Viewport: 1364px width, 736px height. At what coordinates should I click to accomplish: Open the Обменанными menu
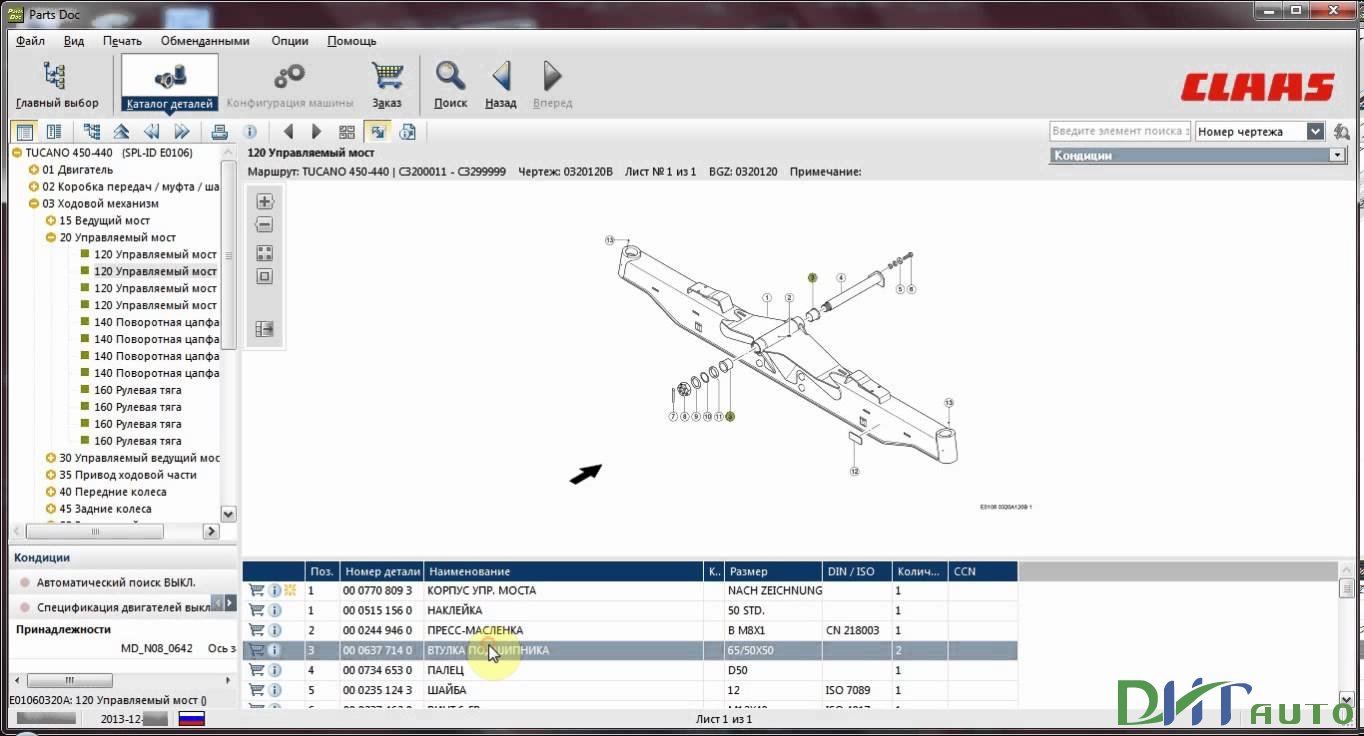[x=205, y=41]
